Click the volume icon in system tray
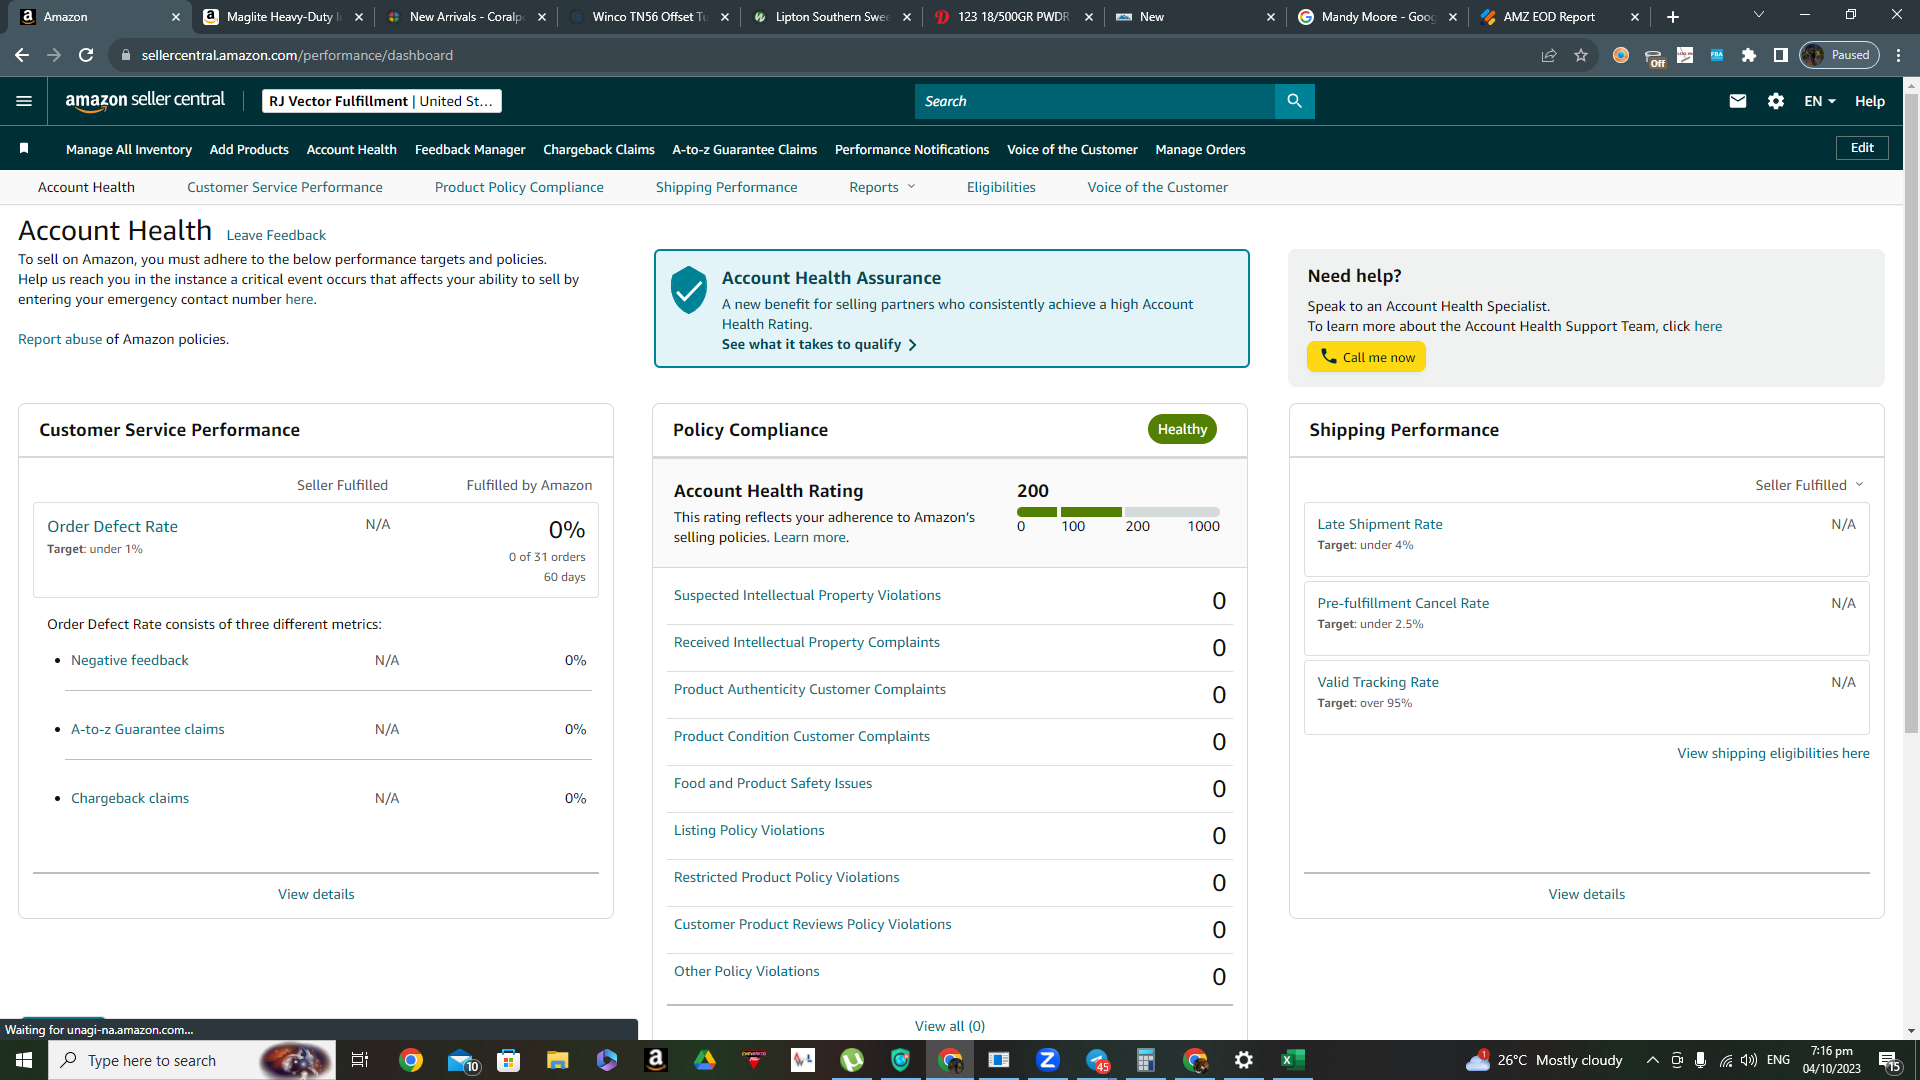 (x=1749, y=1060)
